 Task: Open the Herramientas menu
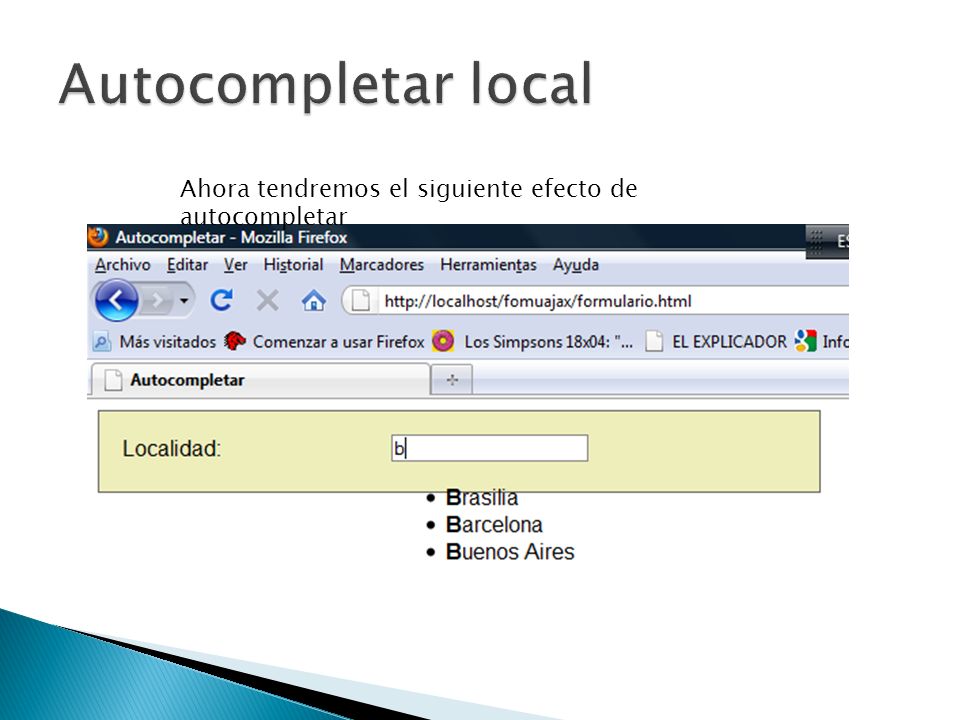tap(488, 265)
